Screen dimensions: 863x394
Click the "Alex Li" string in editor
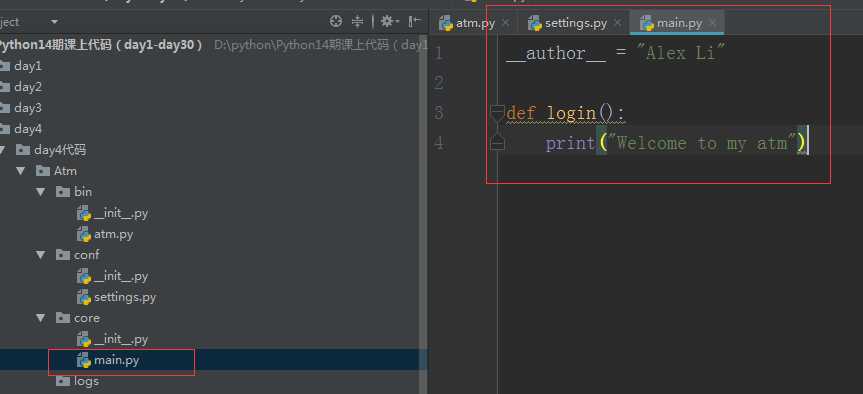tap(681, 53)
